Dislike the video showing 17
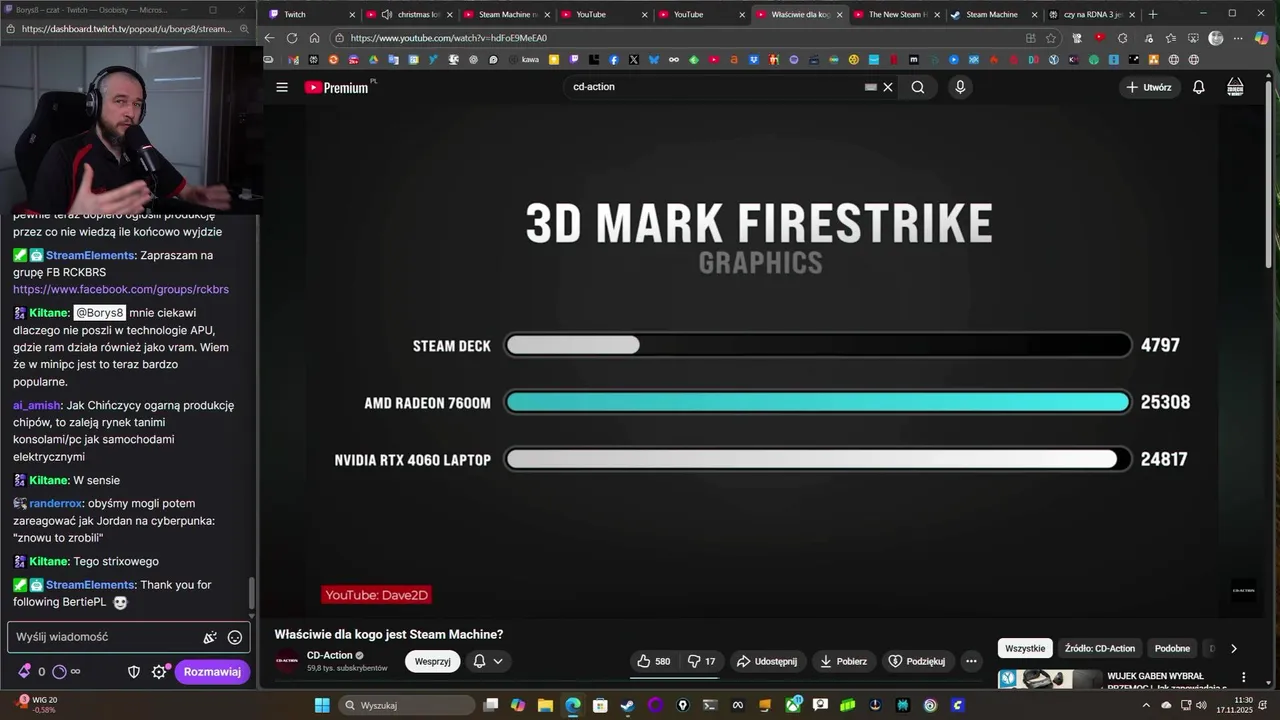The image size is (1280, 720). coord(701,661)
